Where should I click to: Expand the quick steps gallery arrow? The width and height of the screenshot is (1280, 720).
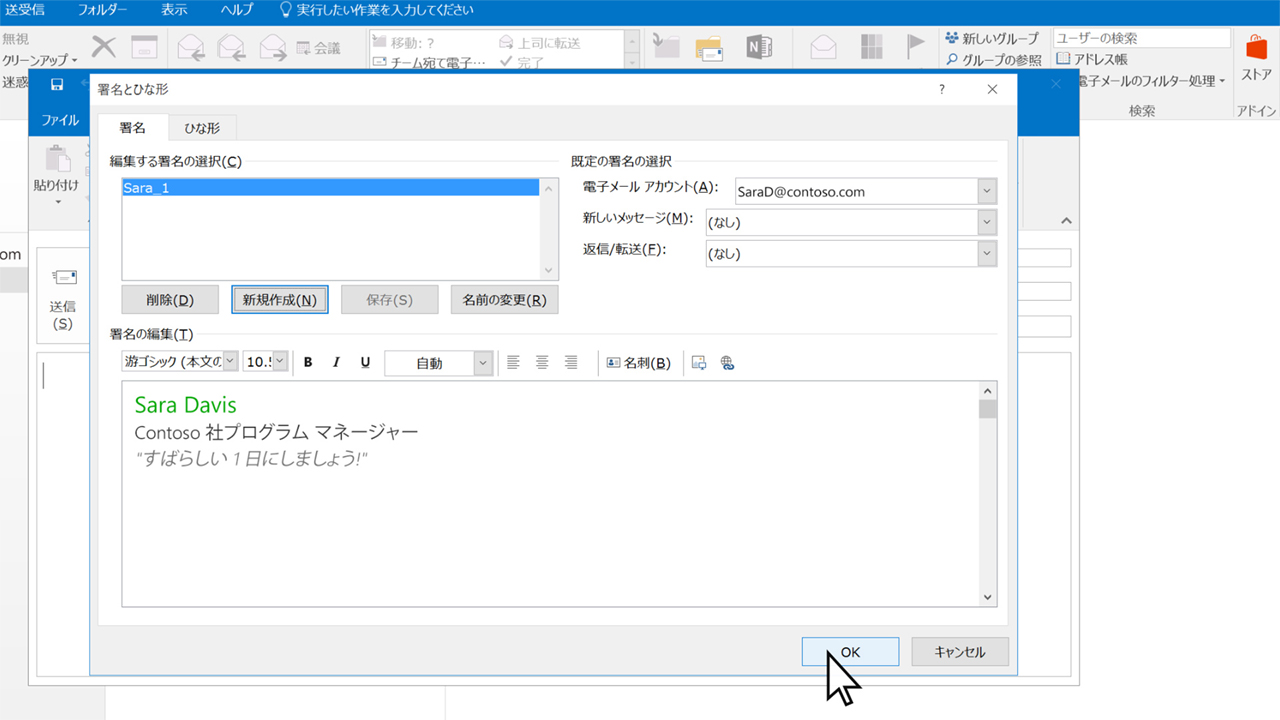point(632,63)
